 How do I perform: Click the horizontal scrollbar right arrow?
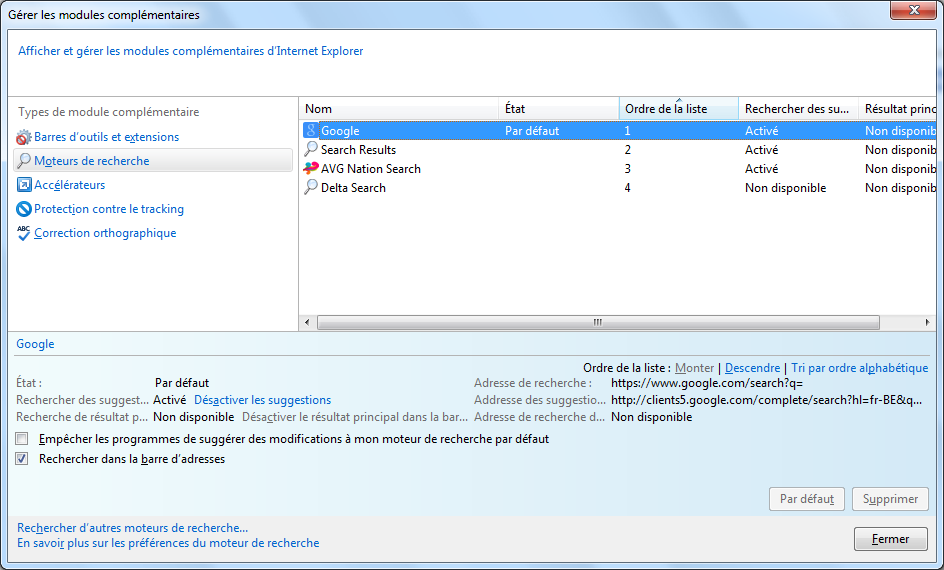click(927, 323)
